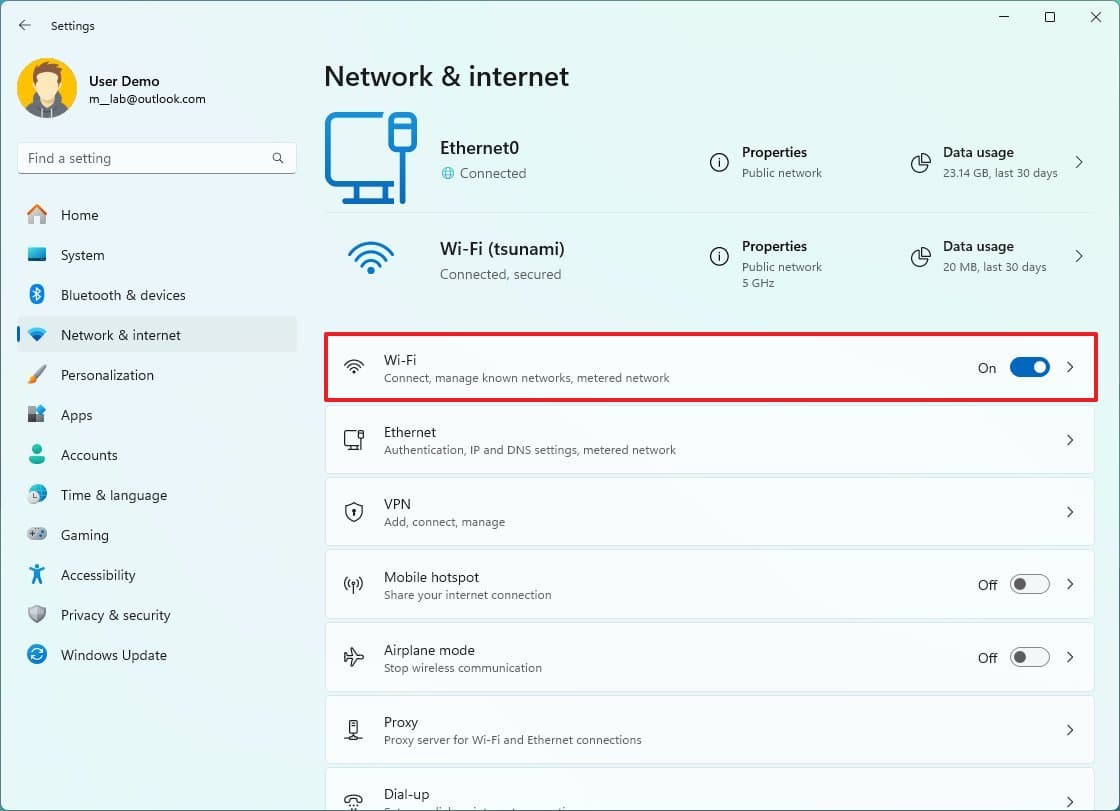The image size is (1120, 811).
Task: Click the Find a setting search box
Action: pyautogui.click(x=156, y=158)
